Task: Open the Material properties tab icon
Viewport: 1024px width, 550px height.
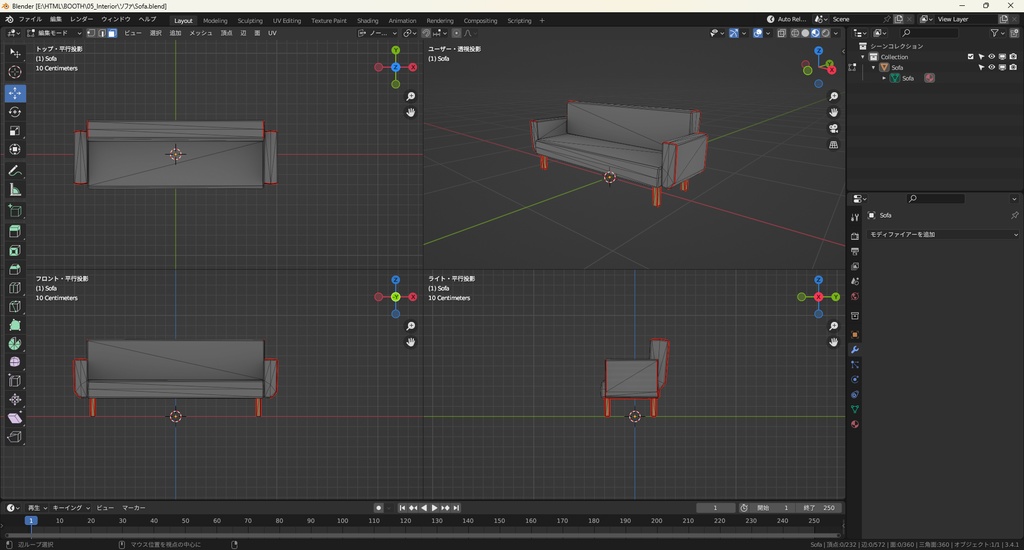Action: point(855,424)
